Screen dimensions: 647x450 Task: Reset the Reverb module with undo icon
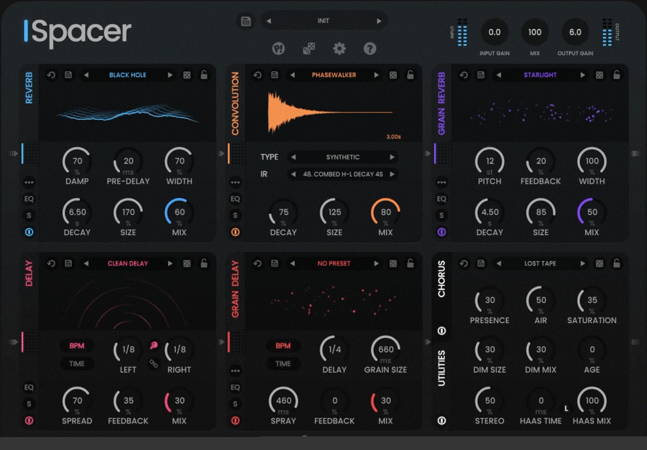50,75
